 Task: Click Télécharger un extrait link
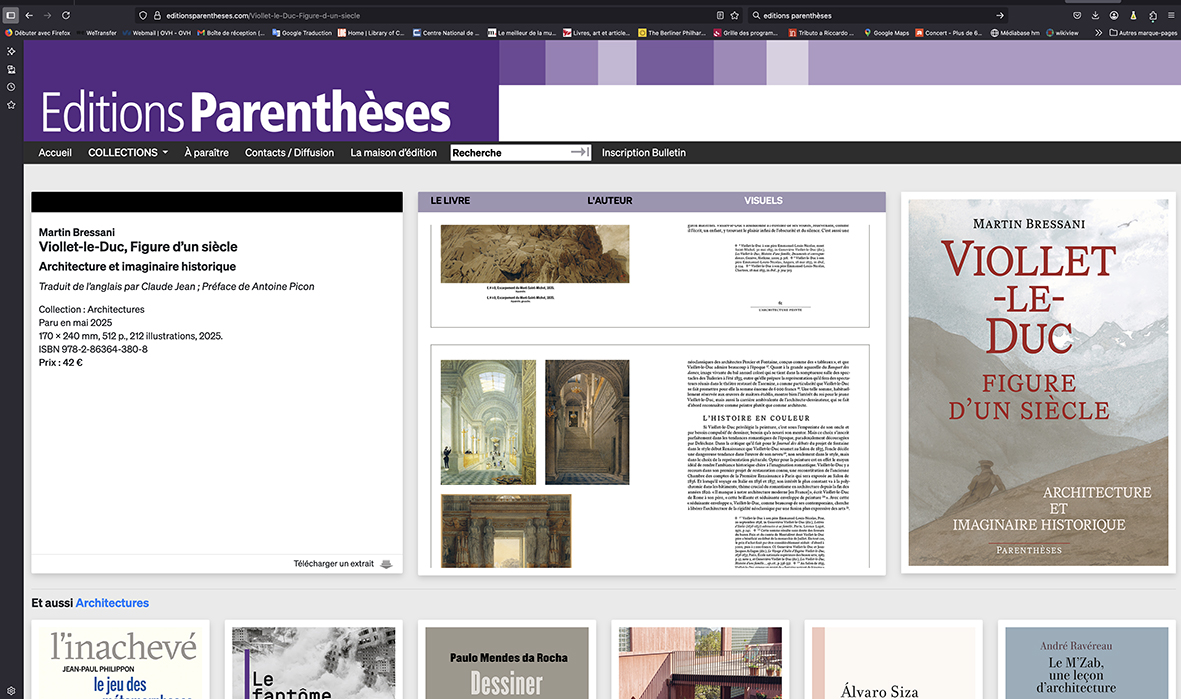(334, 563)
